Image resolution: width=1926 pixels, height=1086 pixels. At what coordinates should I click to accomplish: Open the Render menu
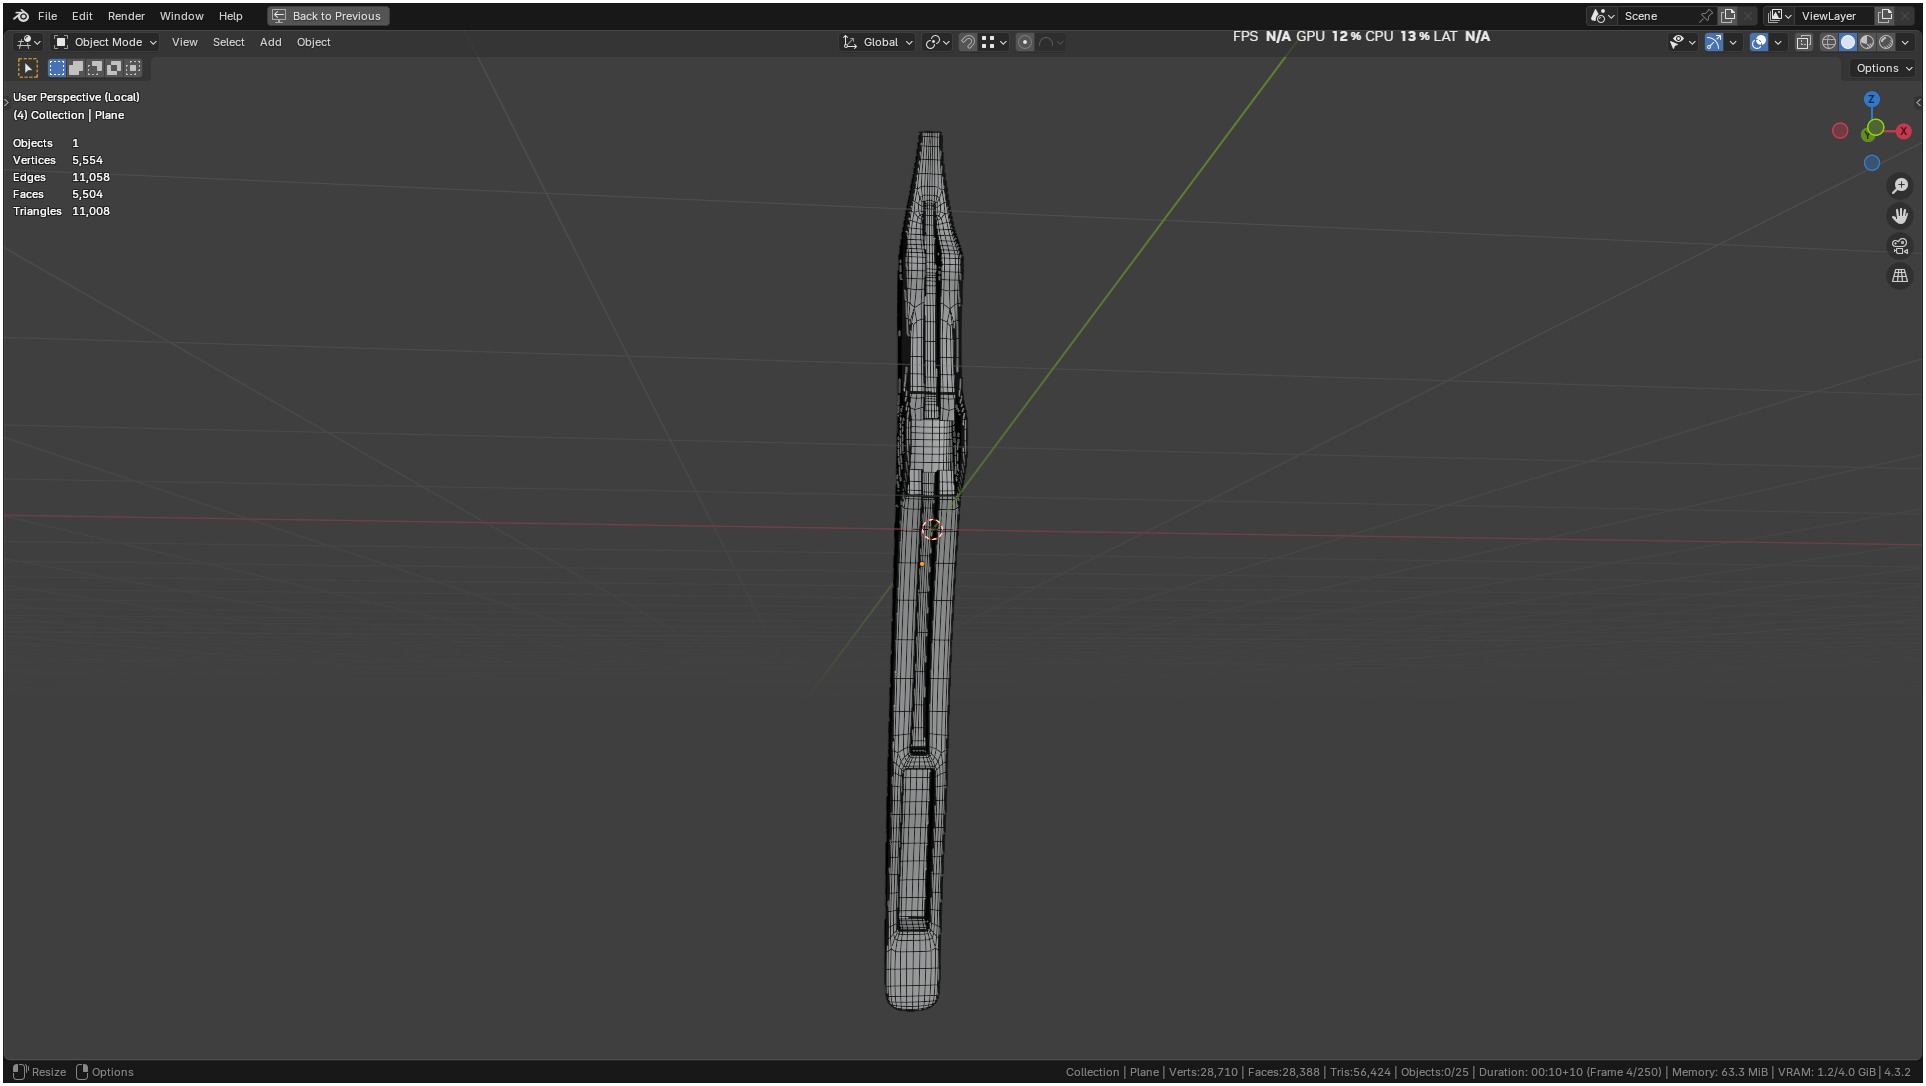pyautogui.click(x=126, y=16)
